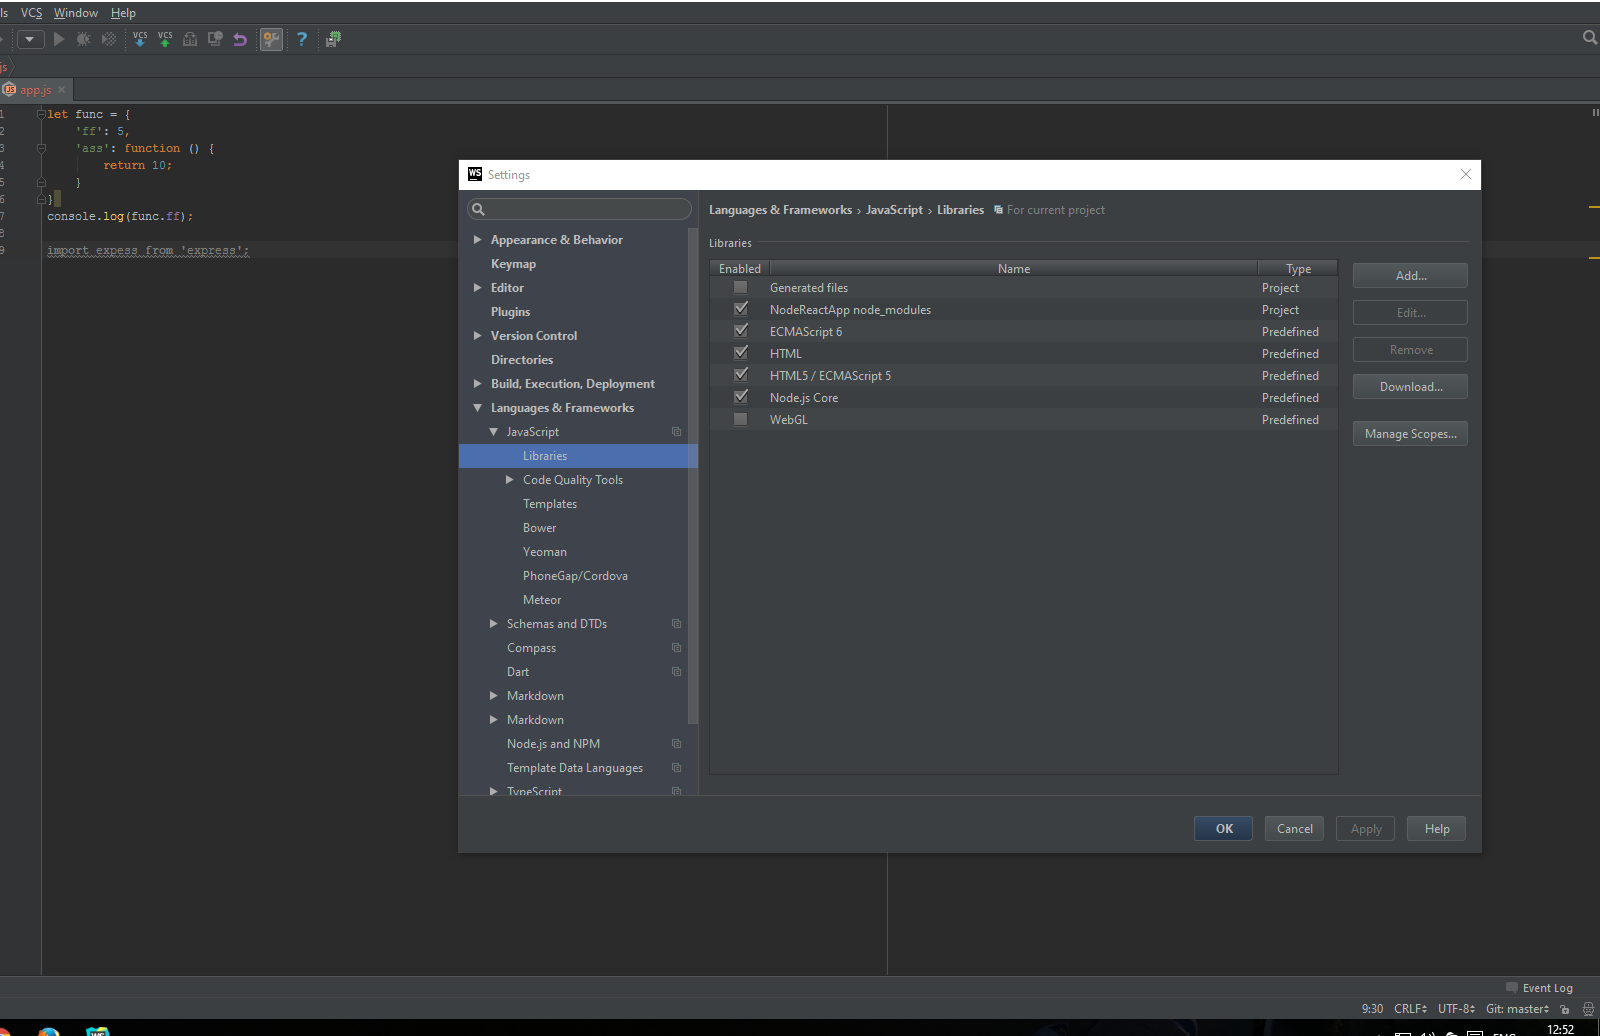
Task: Click the Show History clock icon
Action: pyautogui.click(x=215, y=39)
